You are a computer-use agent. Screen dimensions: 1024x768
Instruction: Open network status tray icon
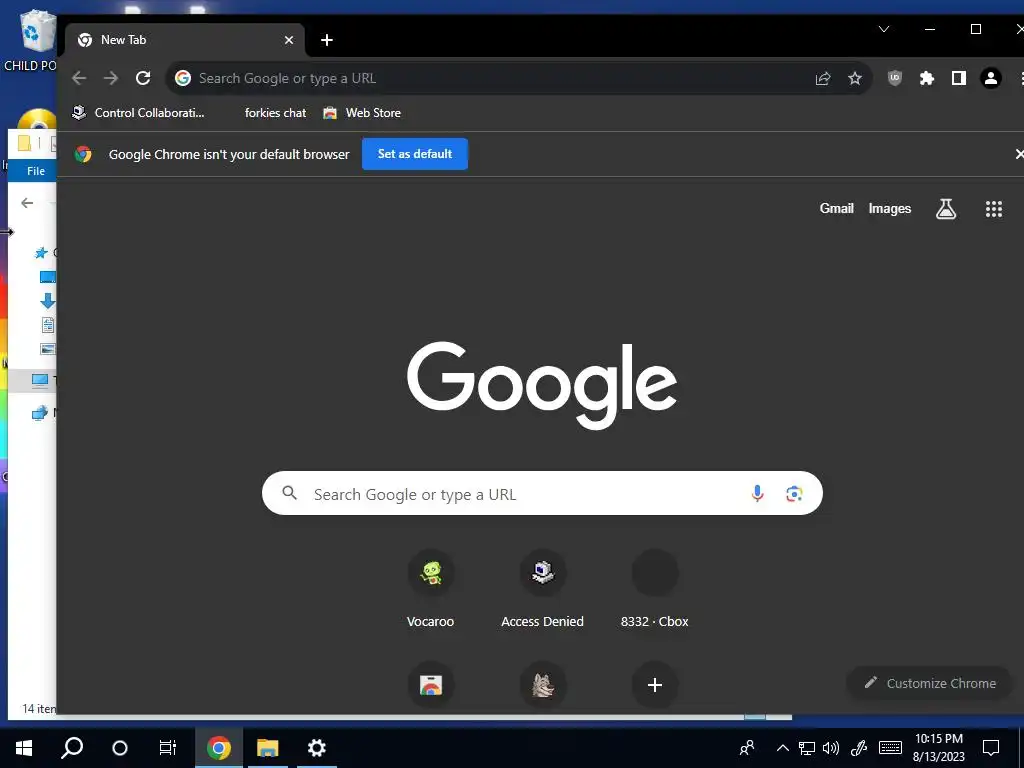coord(807,748)
